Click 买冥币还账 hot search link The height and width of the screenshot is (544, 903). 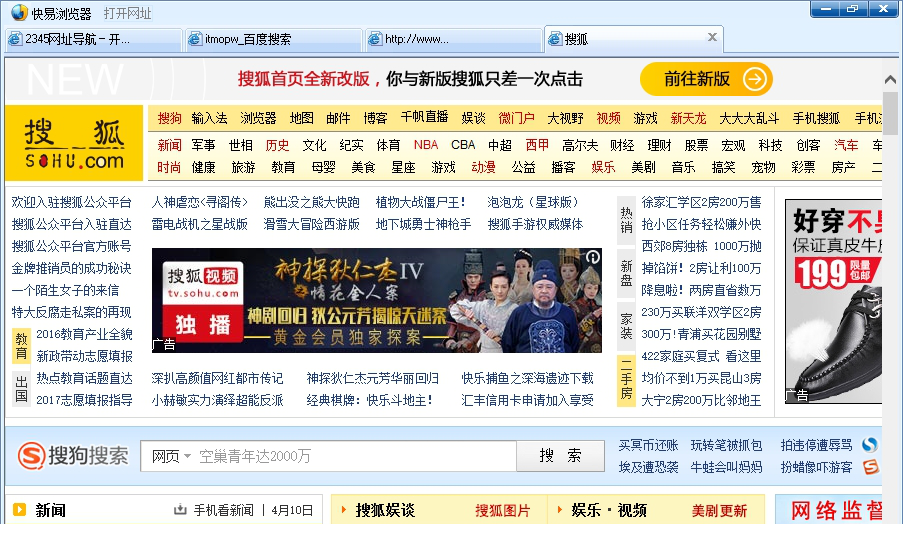[648, 446]
